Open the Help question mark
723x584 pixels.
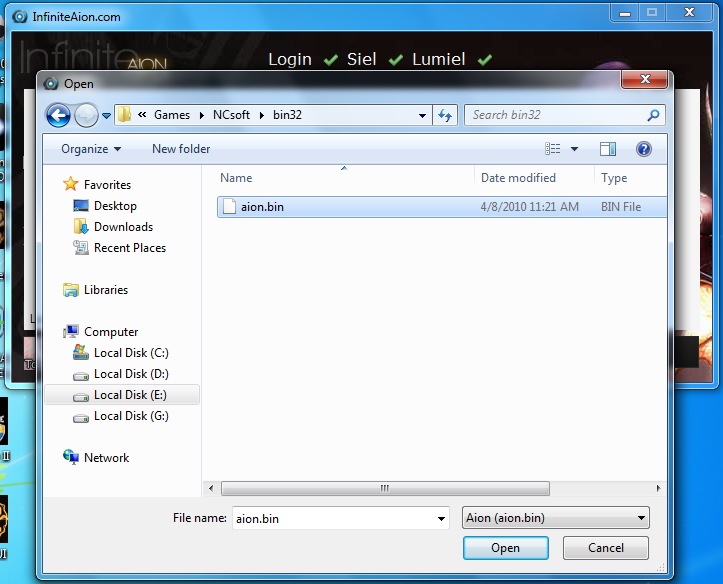pyautogui.click(x=643, y=149)
